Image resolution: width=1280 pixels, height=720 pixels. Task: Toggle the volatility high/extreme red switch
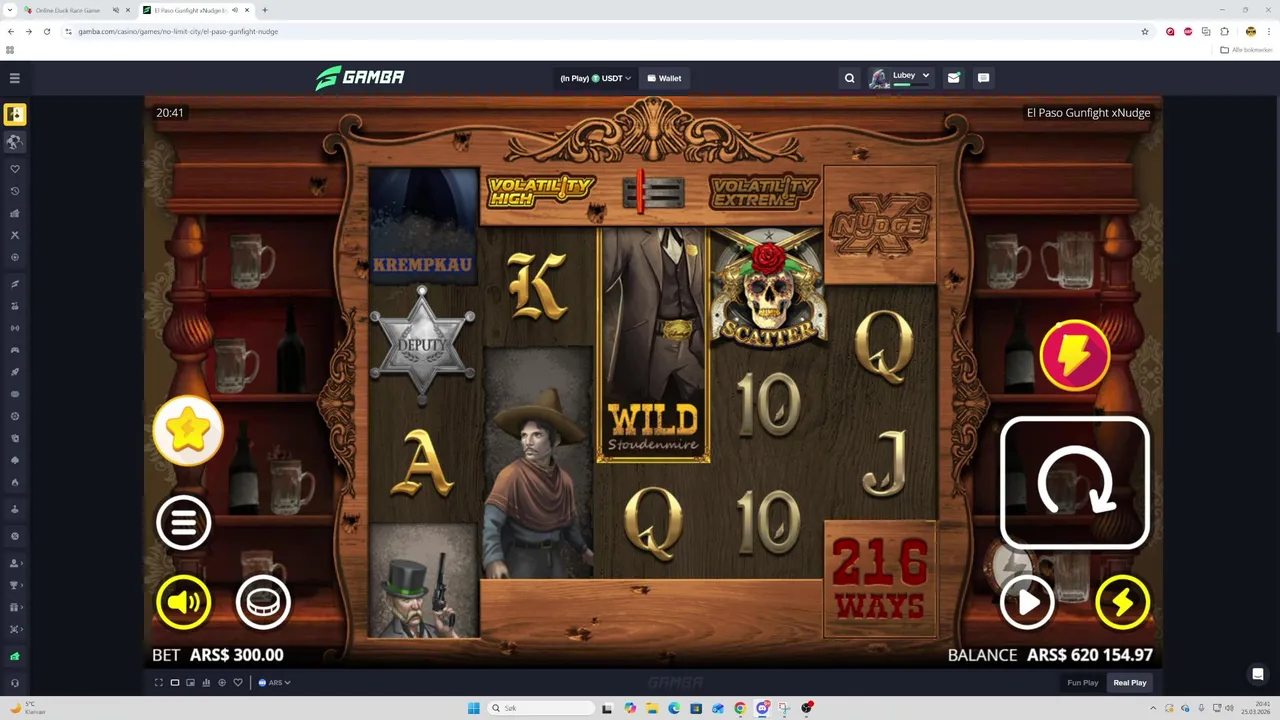(653, 192)
